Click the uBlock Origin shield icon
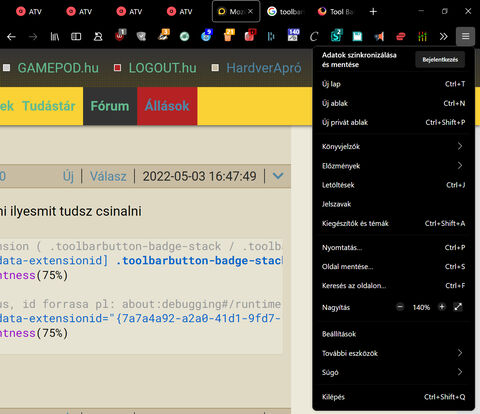This screenshot has height=414, width=480. [120, 36]
